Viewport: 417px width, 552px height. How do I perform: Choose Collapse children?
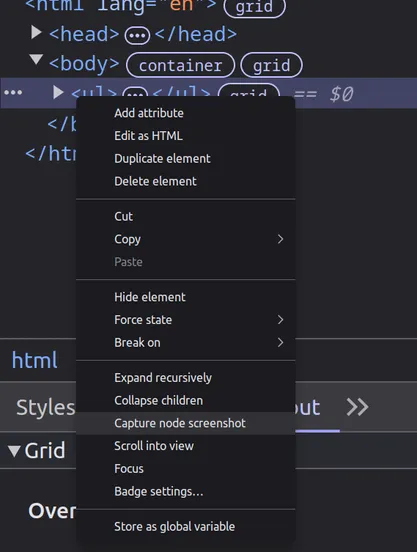(185, 400)
